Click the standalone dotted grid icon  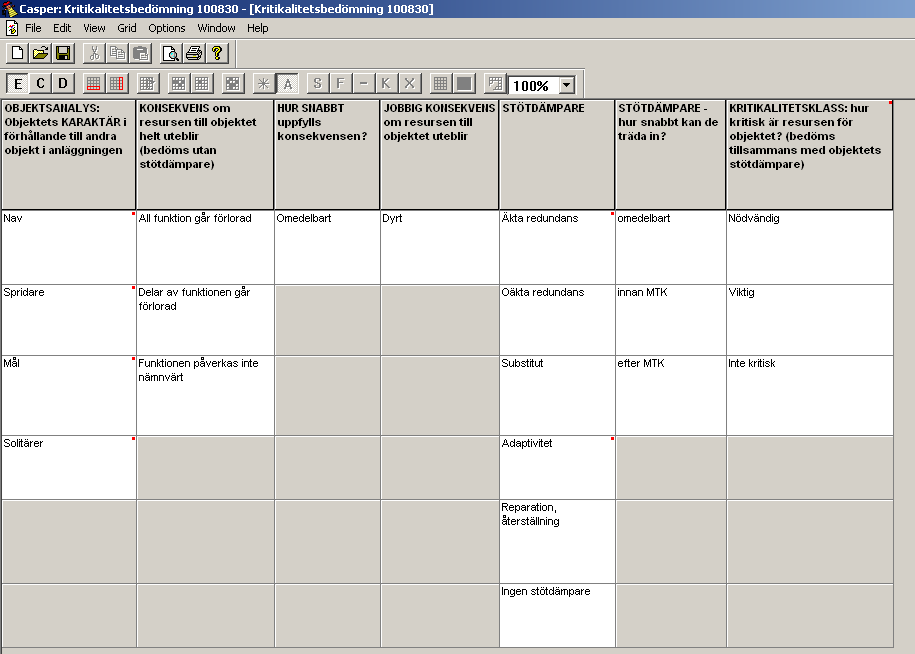pos(232,83)
